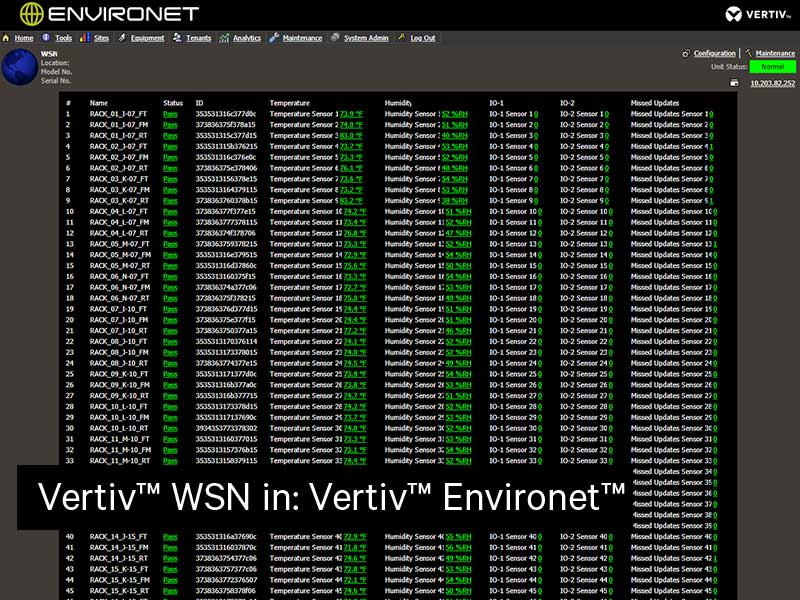Open the 10.203.82.252 IP address link

pos(772,84)
